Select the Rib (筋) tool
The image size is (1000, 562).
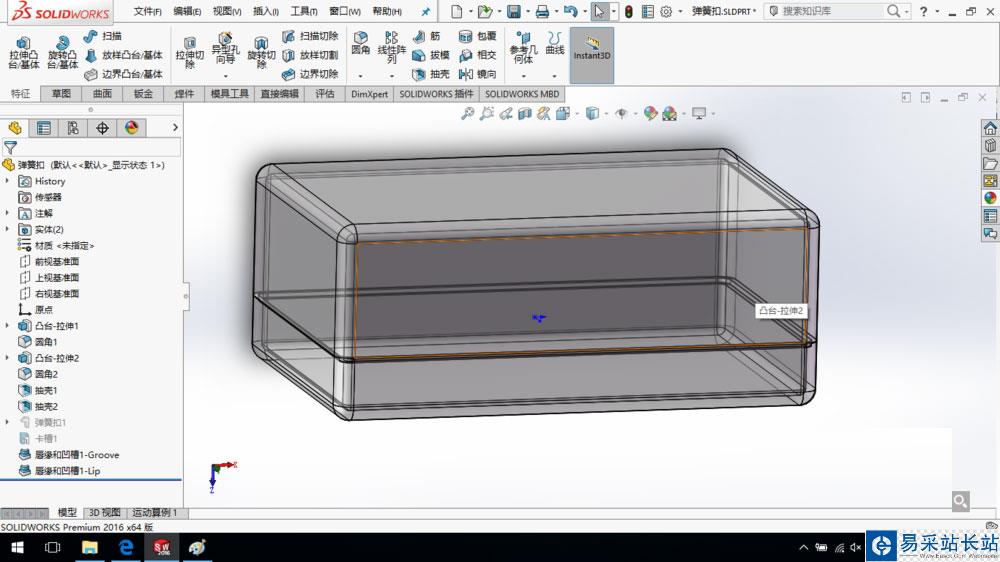[x=427, y=36]
